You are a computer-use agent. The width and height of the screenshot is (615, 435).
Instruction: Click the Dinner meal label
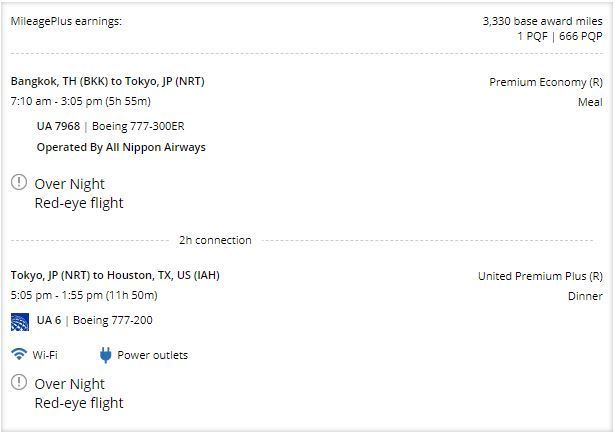[585, 296]
